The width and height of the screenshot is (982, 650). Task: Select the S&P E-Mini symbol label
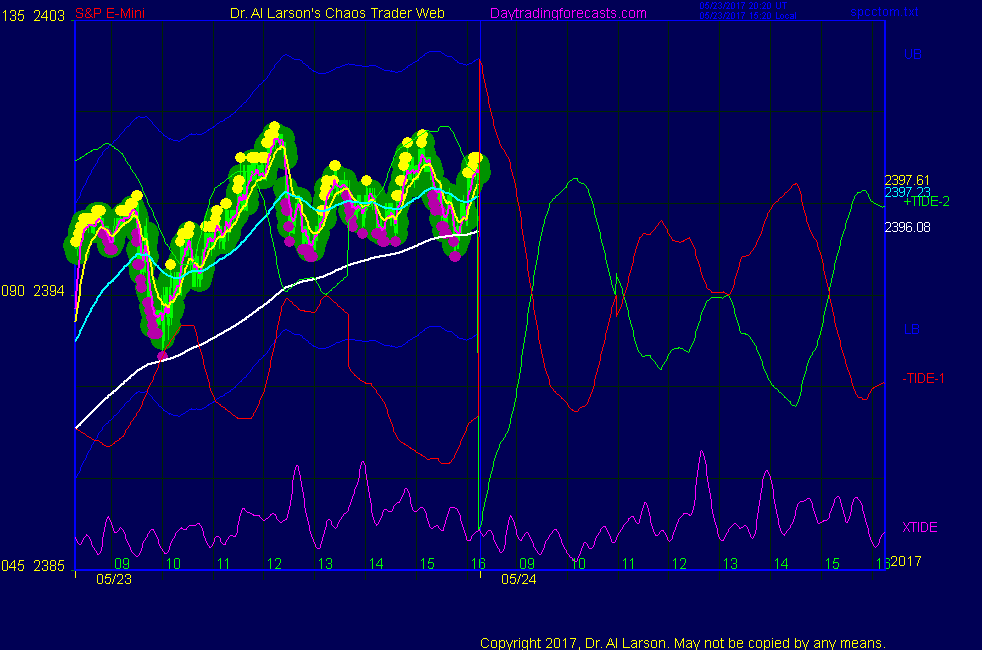(116, 13)
